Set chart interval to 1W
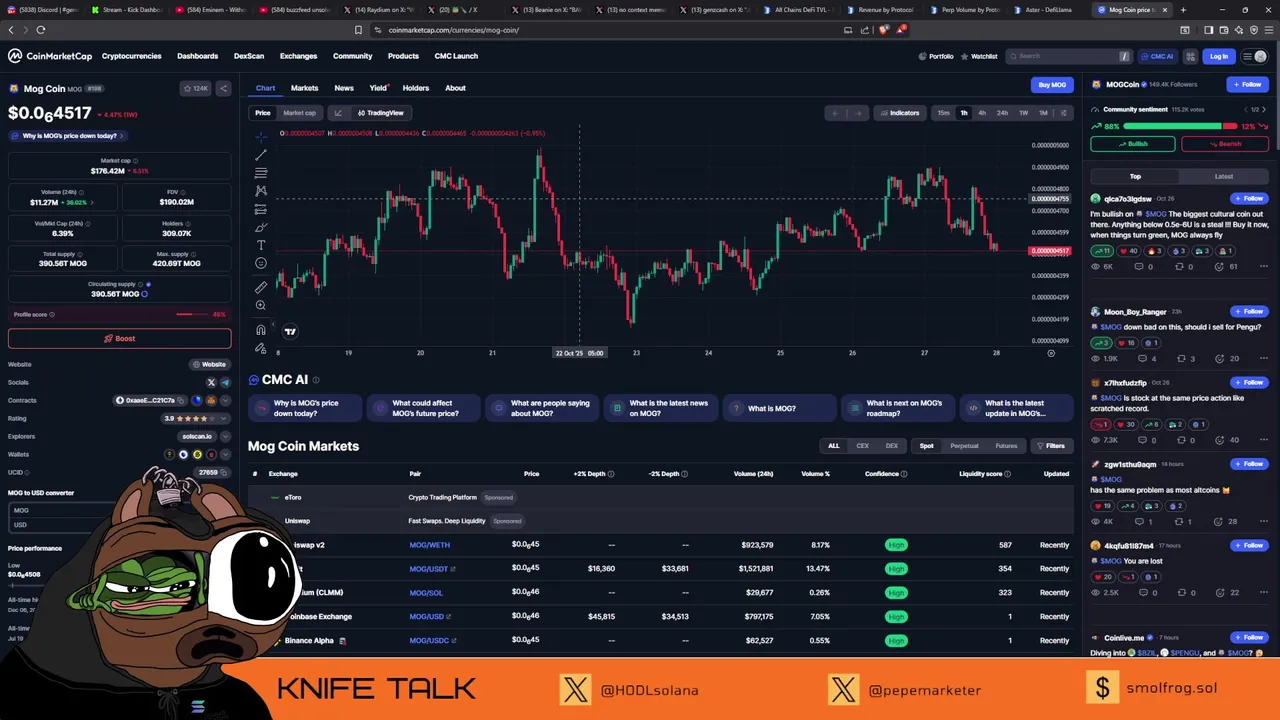 [x=1023, y=113]
